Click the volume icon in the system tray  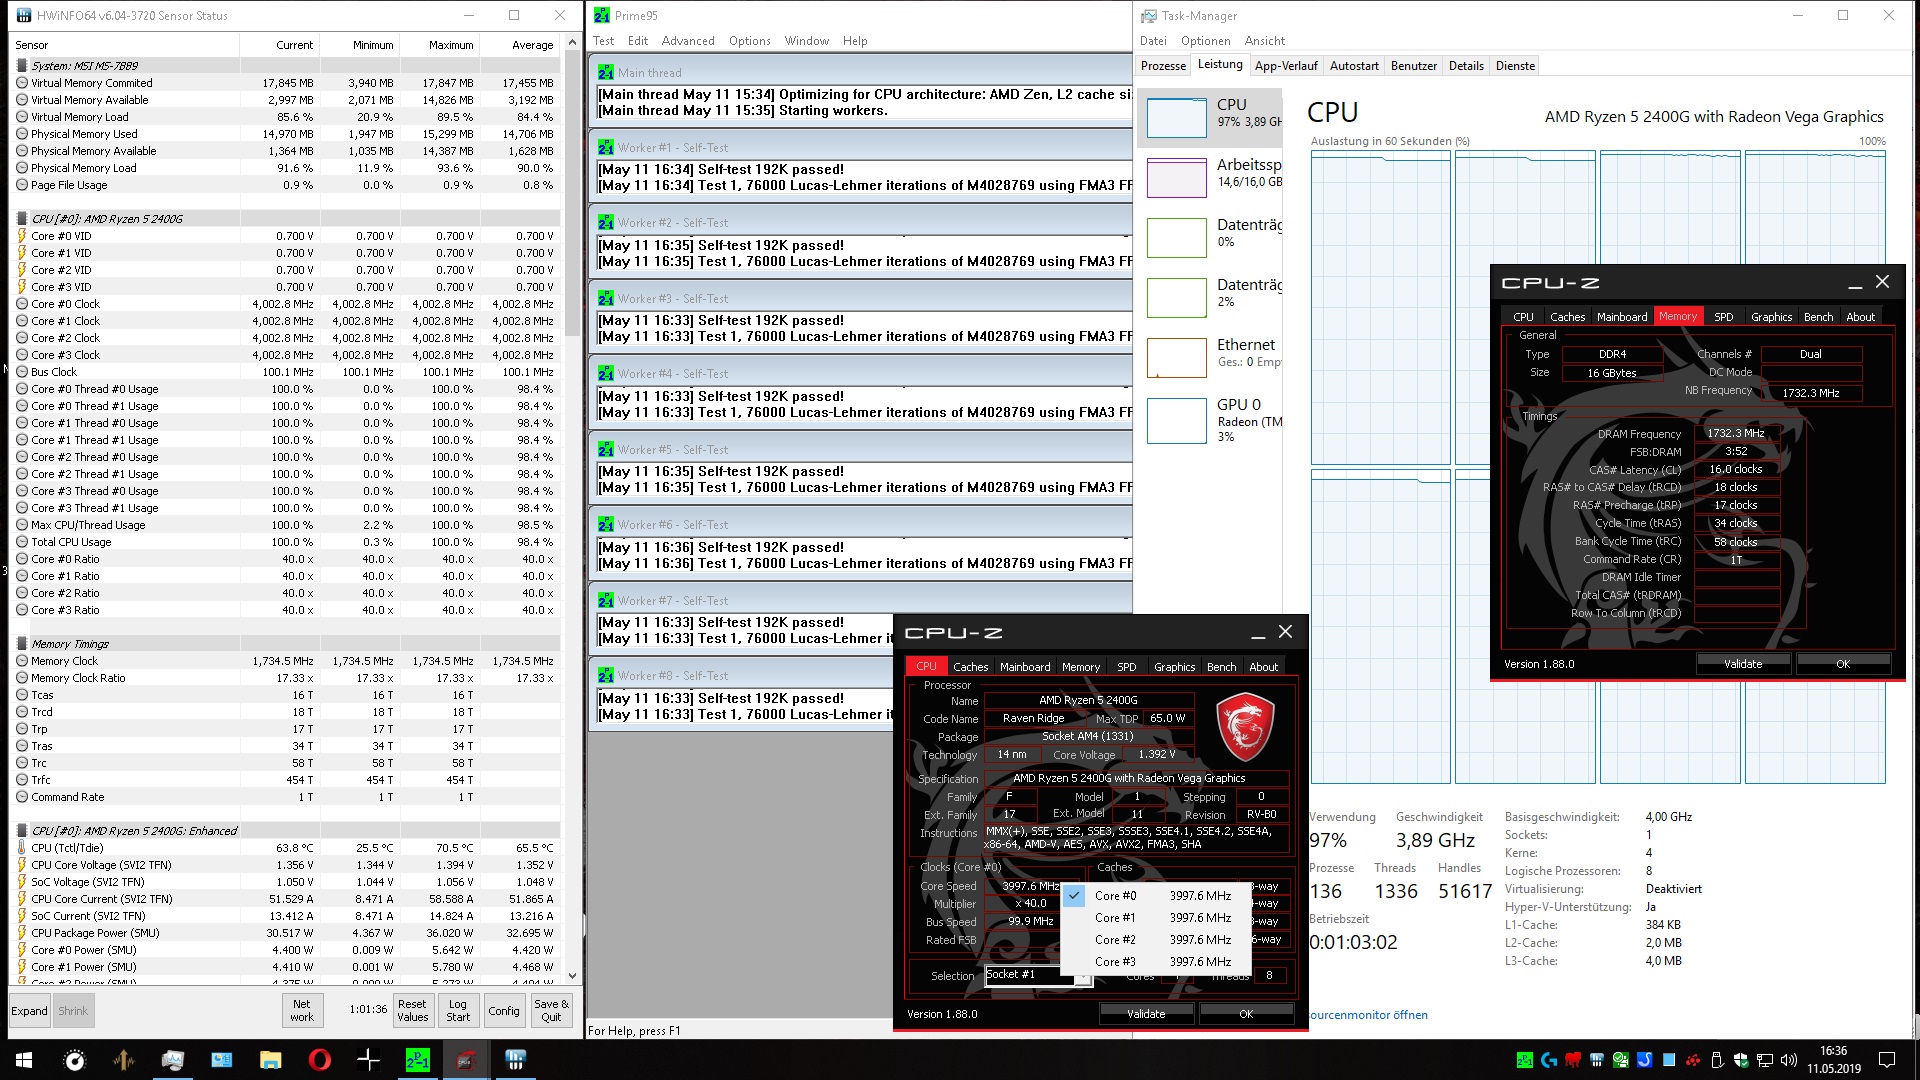point(1789,1060)
